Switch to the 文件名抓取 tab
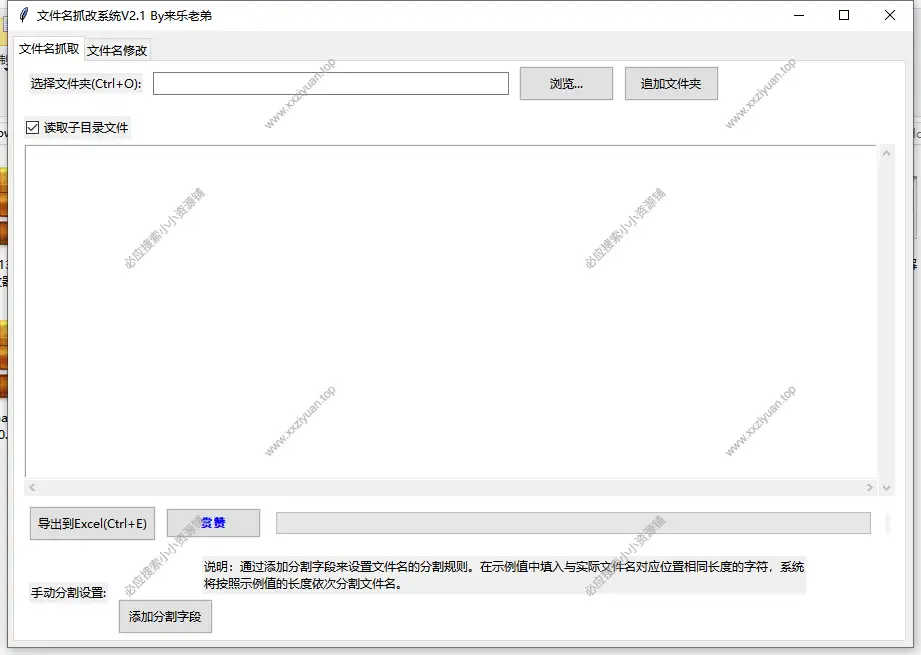The height and width of the screenshot is (655, 921). [x=49, y=48]
